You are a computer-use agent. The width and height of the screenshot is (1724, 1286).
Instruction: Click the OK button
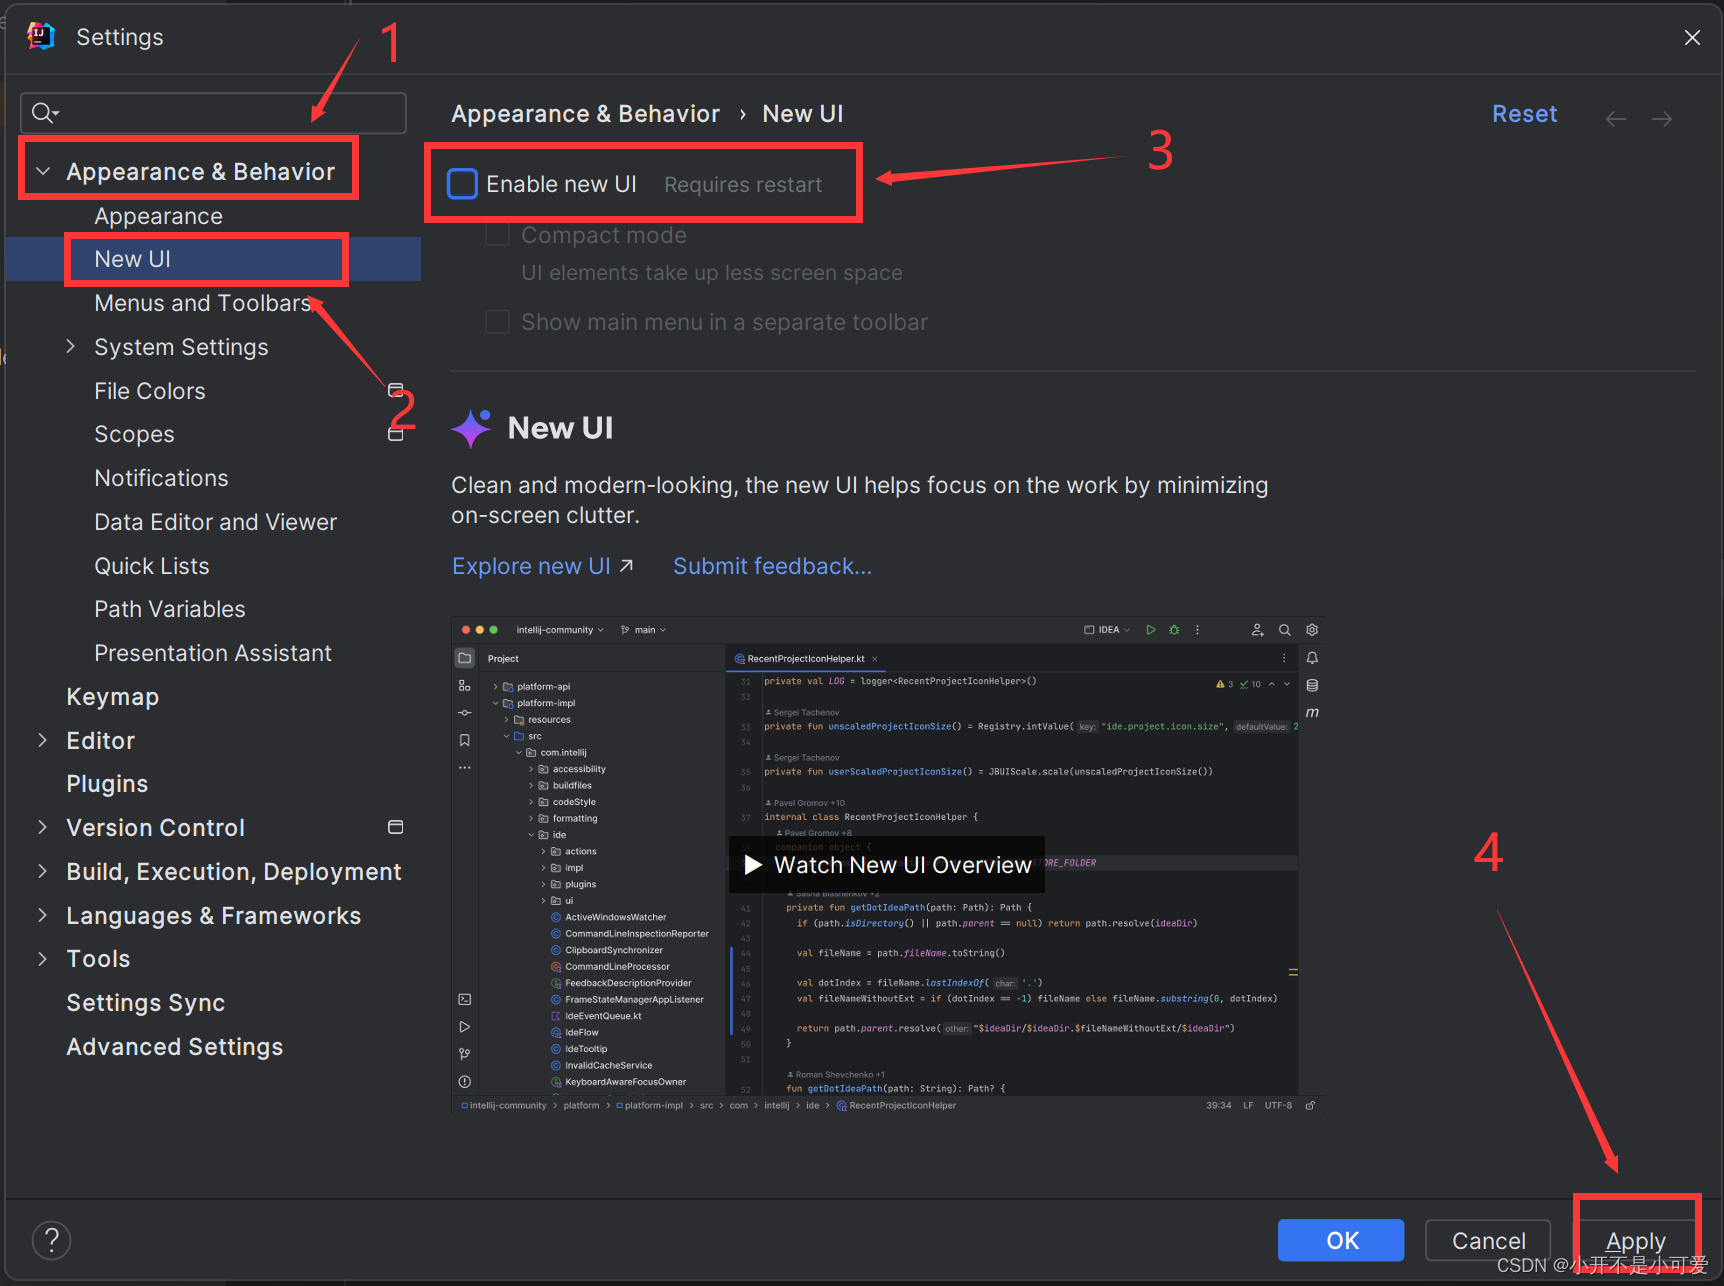coord(1341,1241)
